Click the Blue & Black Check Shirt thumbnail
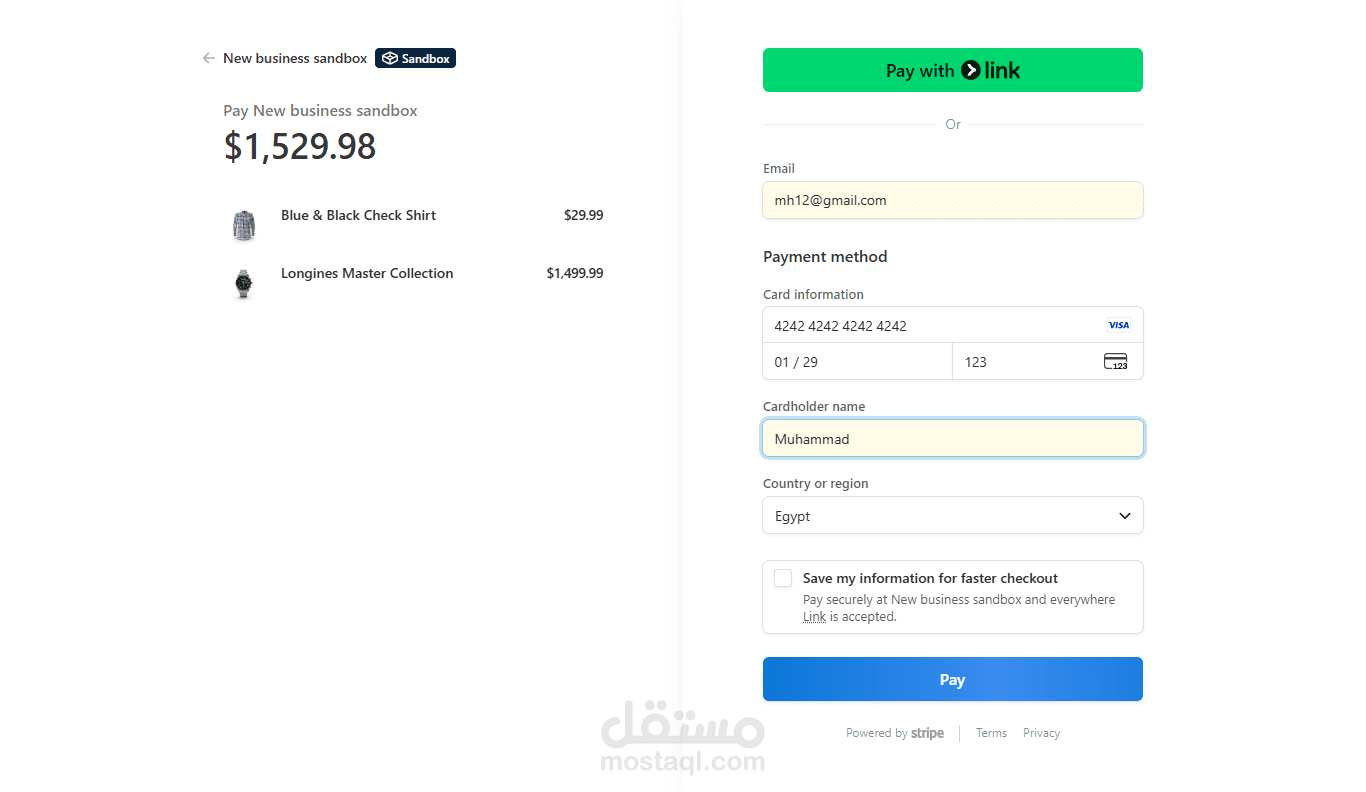The image size is (1366, 792). [x=244, y=224]
